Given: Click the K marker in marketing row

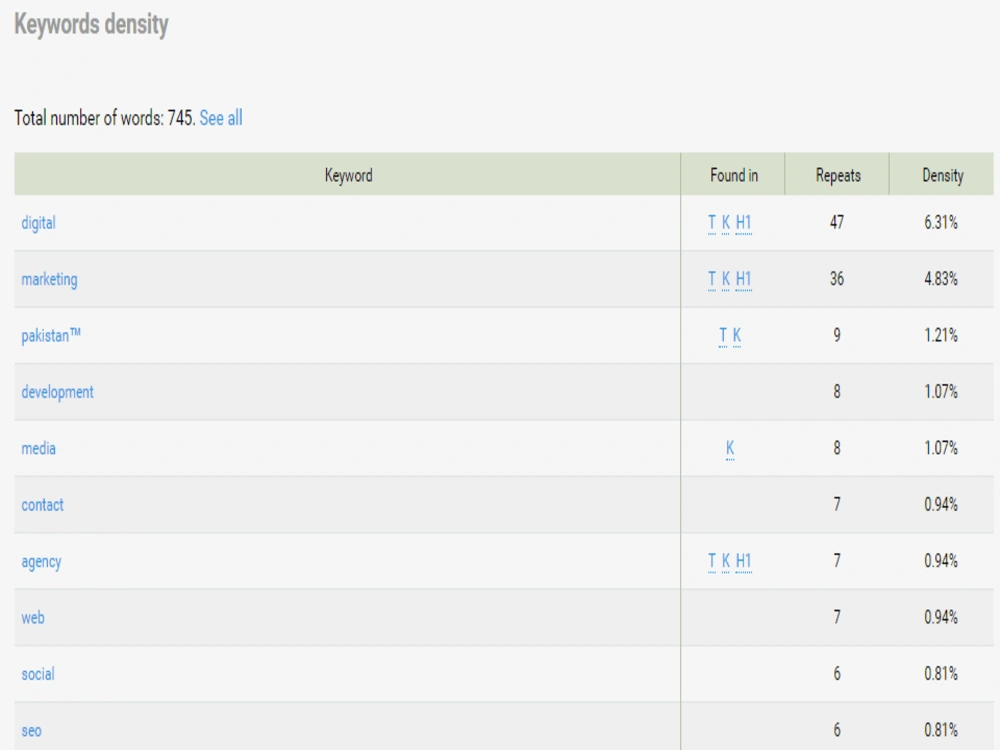Looking at the screenshot, I should pyautogui.click(x=726, y=279).
